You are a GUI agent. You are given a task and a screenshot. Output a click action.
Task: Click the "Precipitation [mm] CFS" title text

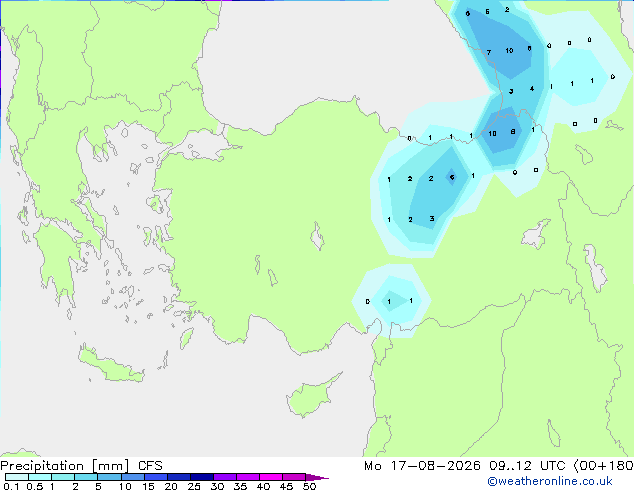[x=81, y=466]
